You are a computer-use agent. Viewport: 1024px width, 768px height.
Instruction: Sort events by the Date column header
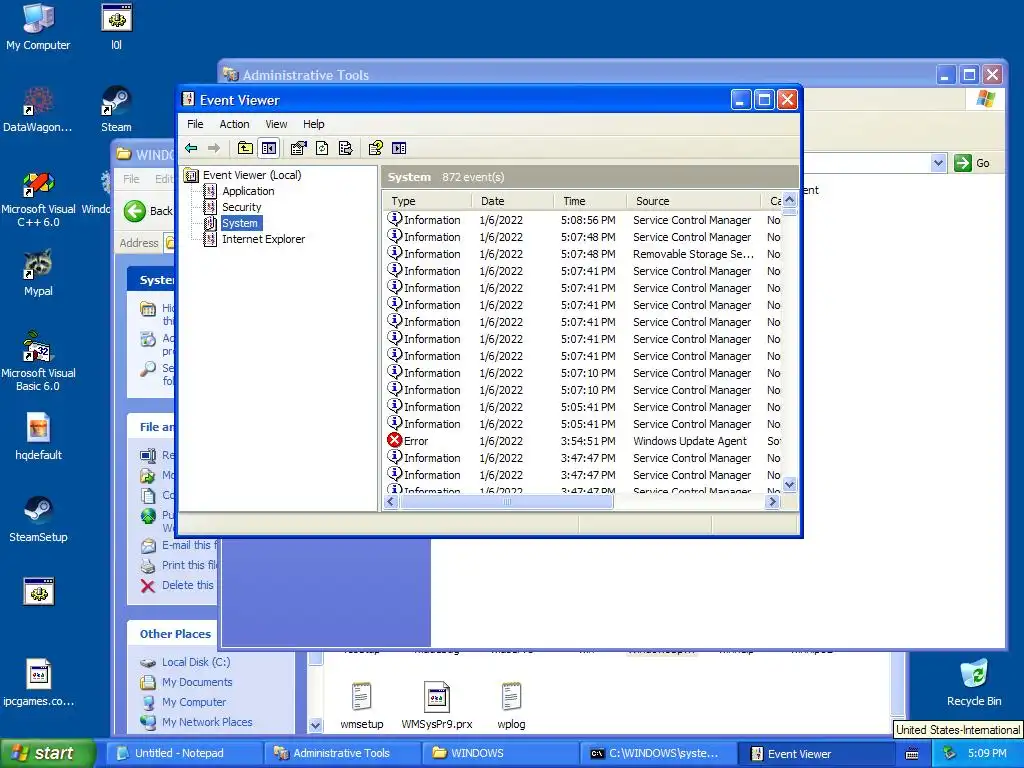(x=513, y=201)
